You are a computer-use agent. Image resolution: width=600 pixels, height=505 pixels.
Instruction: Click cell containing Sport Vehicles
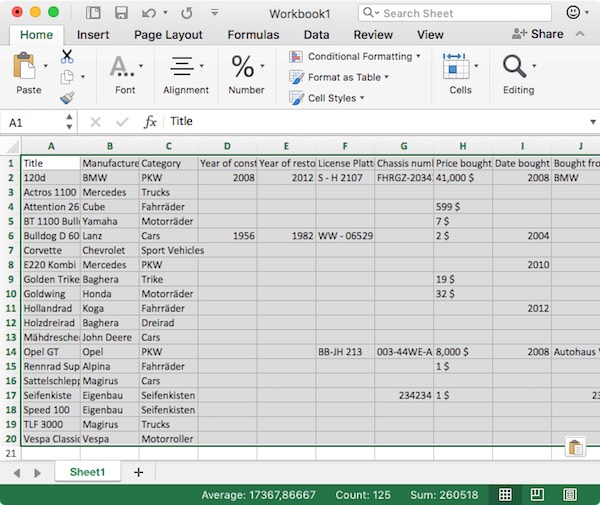[x=169, y=251]
